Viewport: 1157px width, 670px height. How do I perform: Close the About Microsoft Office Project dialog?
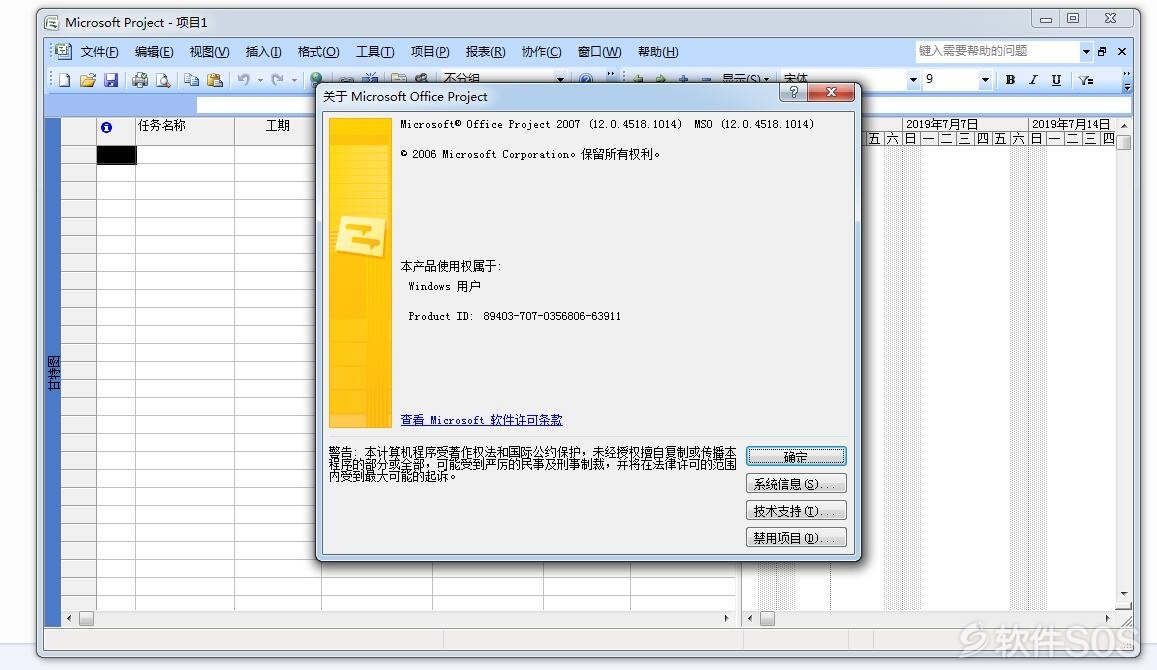[x=831, y=92]
